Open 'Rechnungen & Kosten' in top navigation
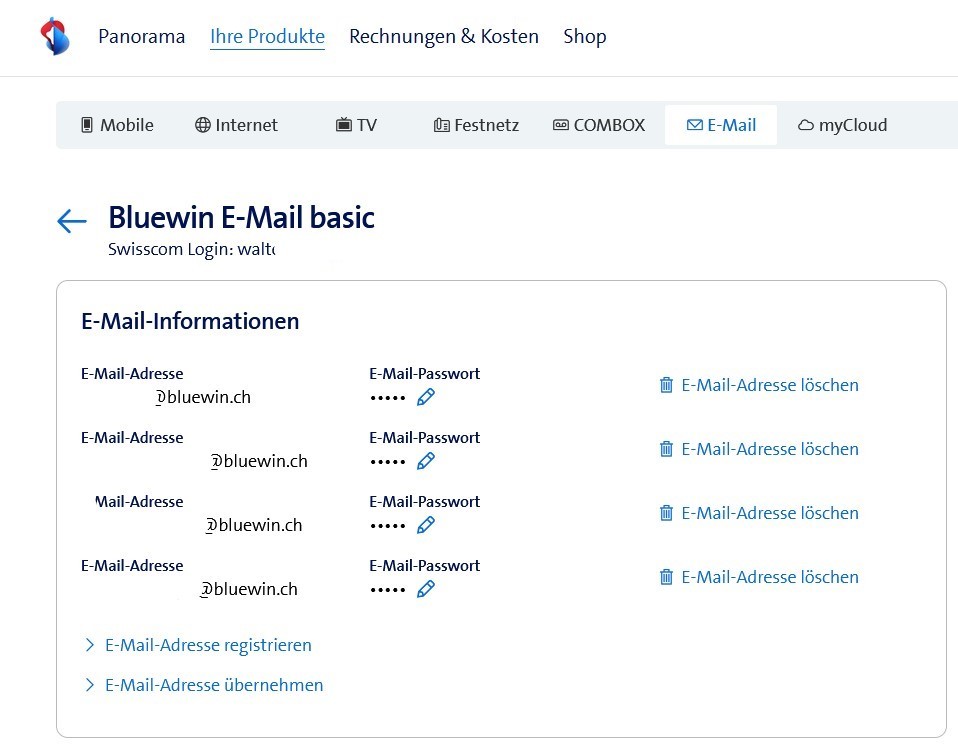The width and height of the screenshot is (958, 744). point(443,37)
